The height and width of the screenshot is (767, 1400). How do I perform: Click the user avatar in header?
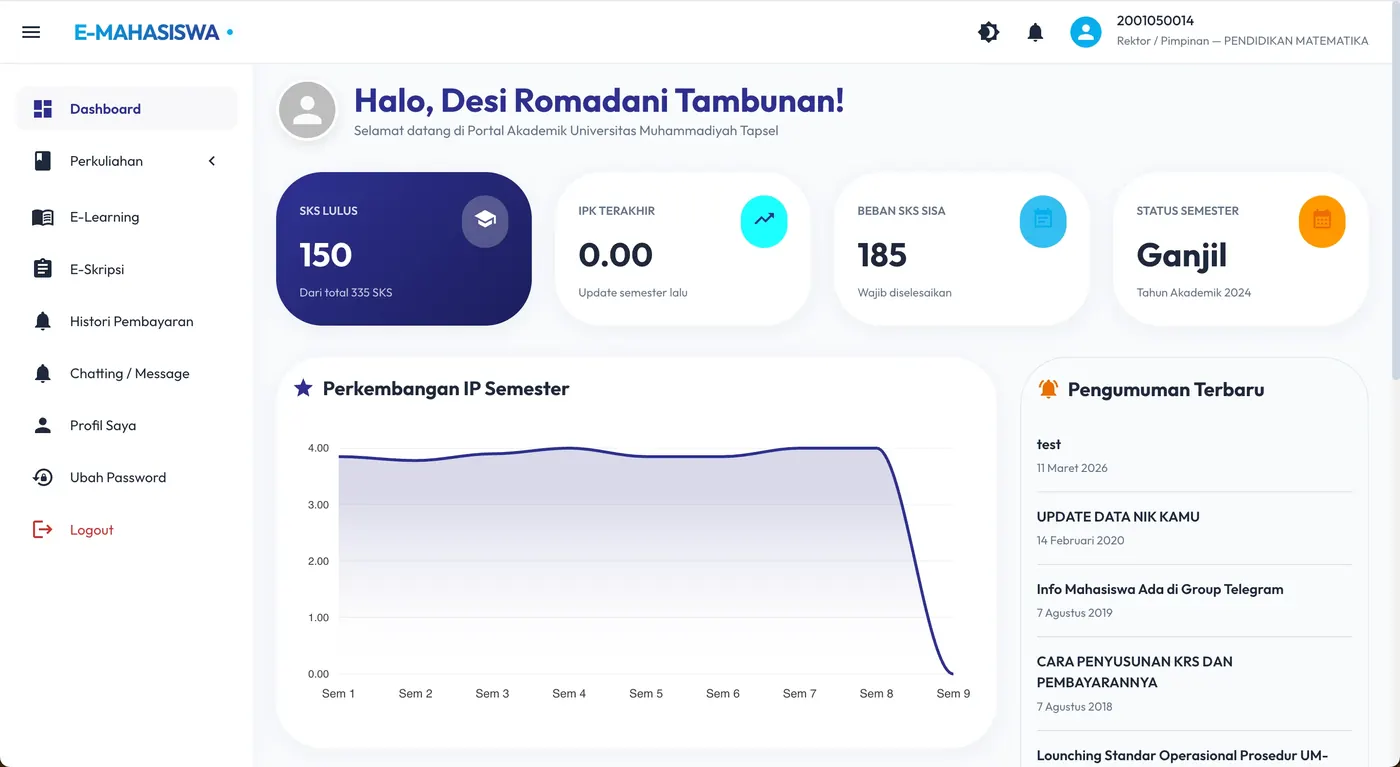click(x=1085, y=32)
